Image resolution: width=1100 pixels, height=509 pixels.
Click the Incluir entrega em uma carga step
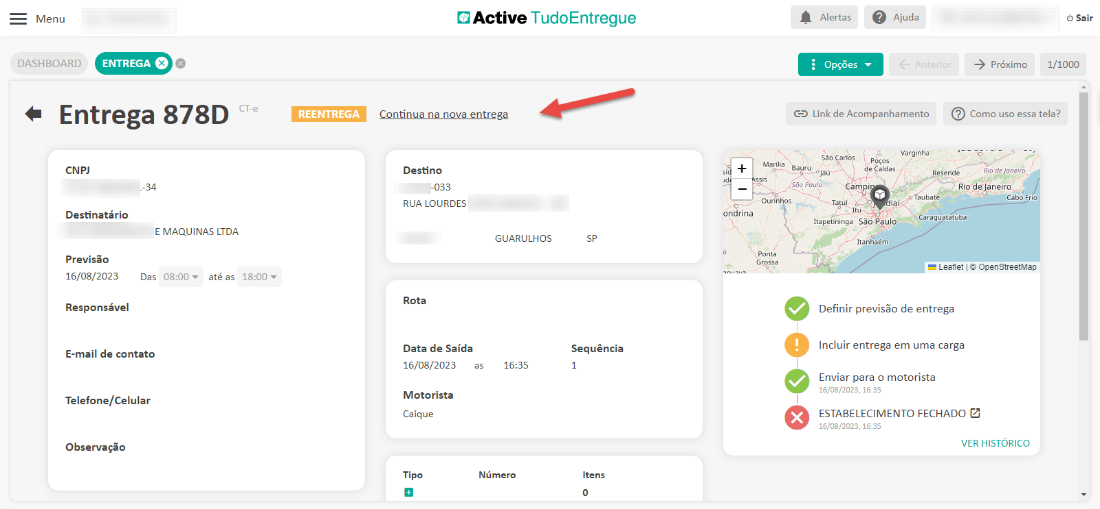(x=892, y=345)
